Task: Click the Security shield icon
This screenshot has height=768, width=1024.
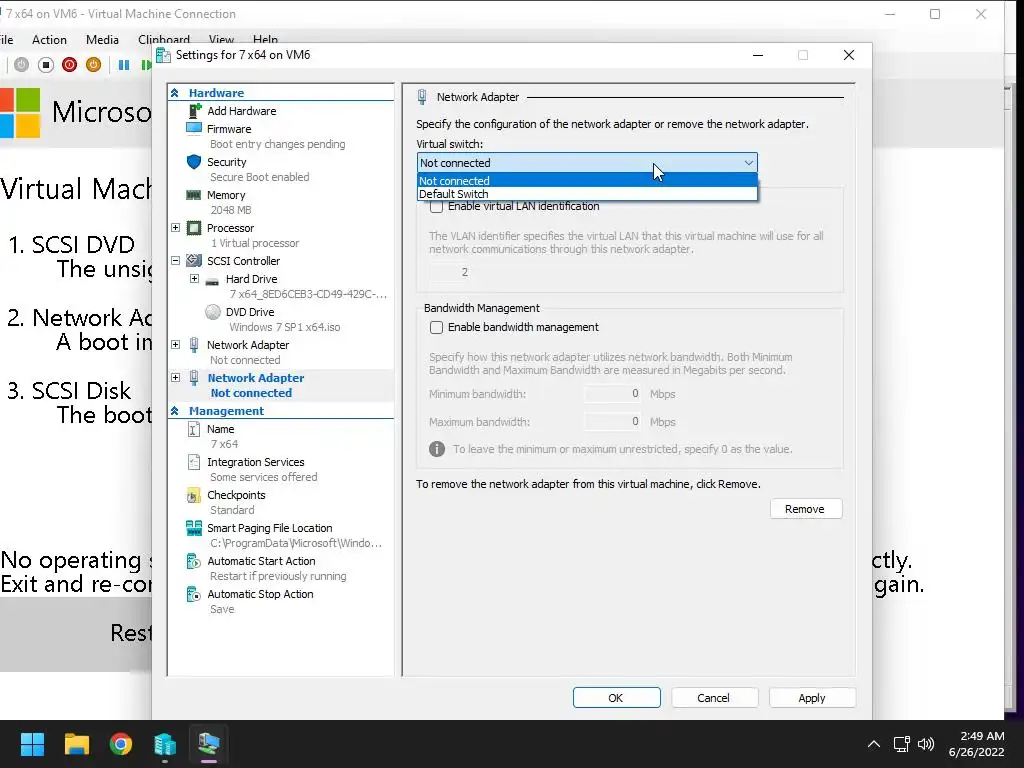Action: coord(194,161)
